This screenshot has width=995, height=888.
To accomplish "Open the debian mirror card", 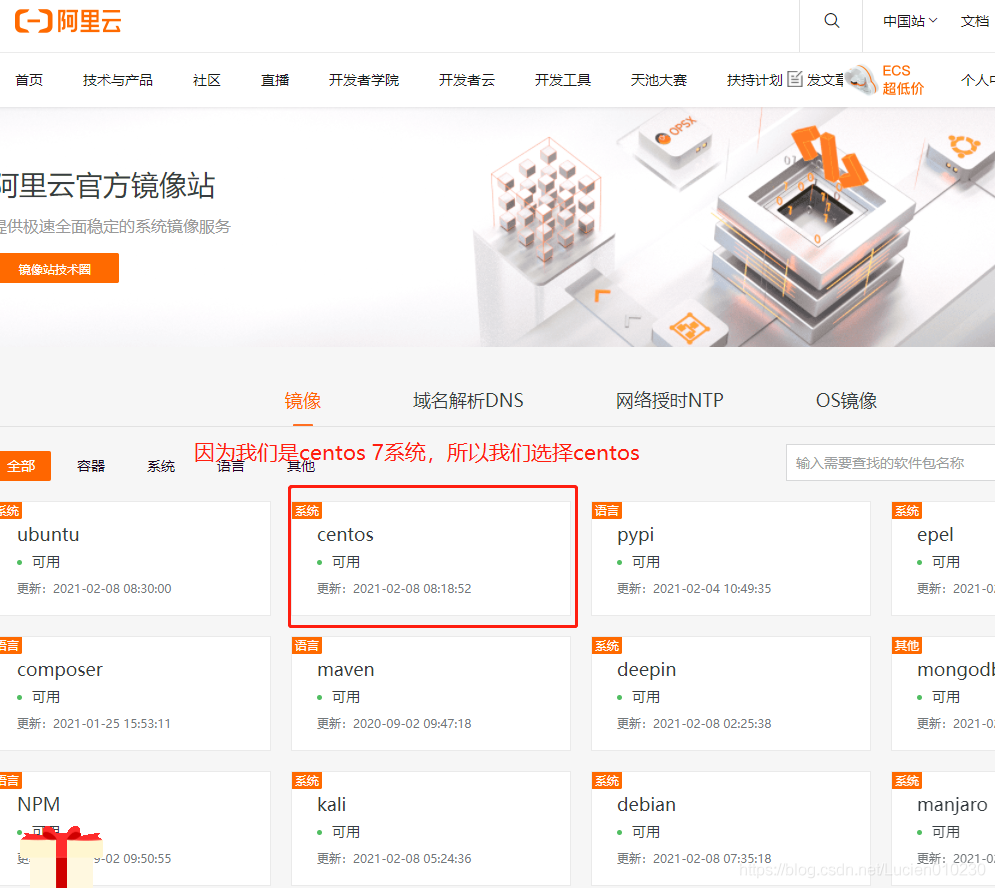I will tap(731, 828).
